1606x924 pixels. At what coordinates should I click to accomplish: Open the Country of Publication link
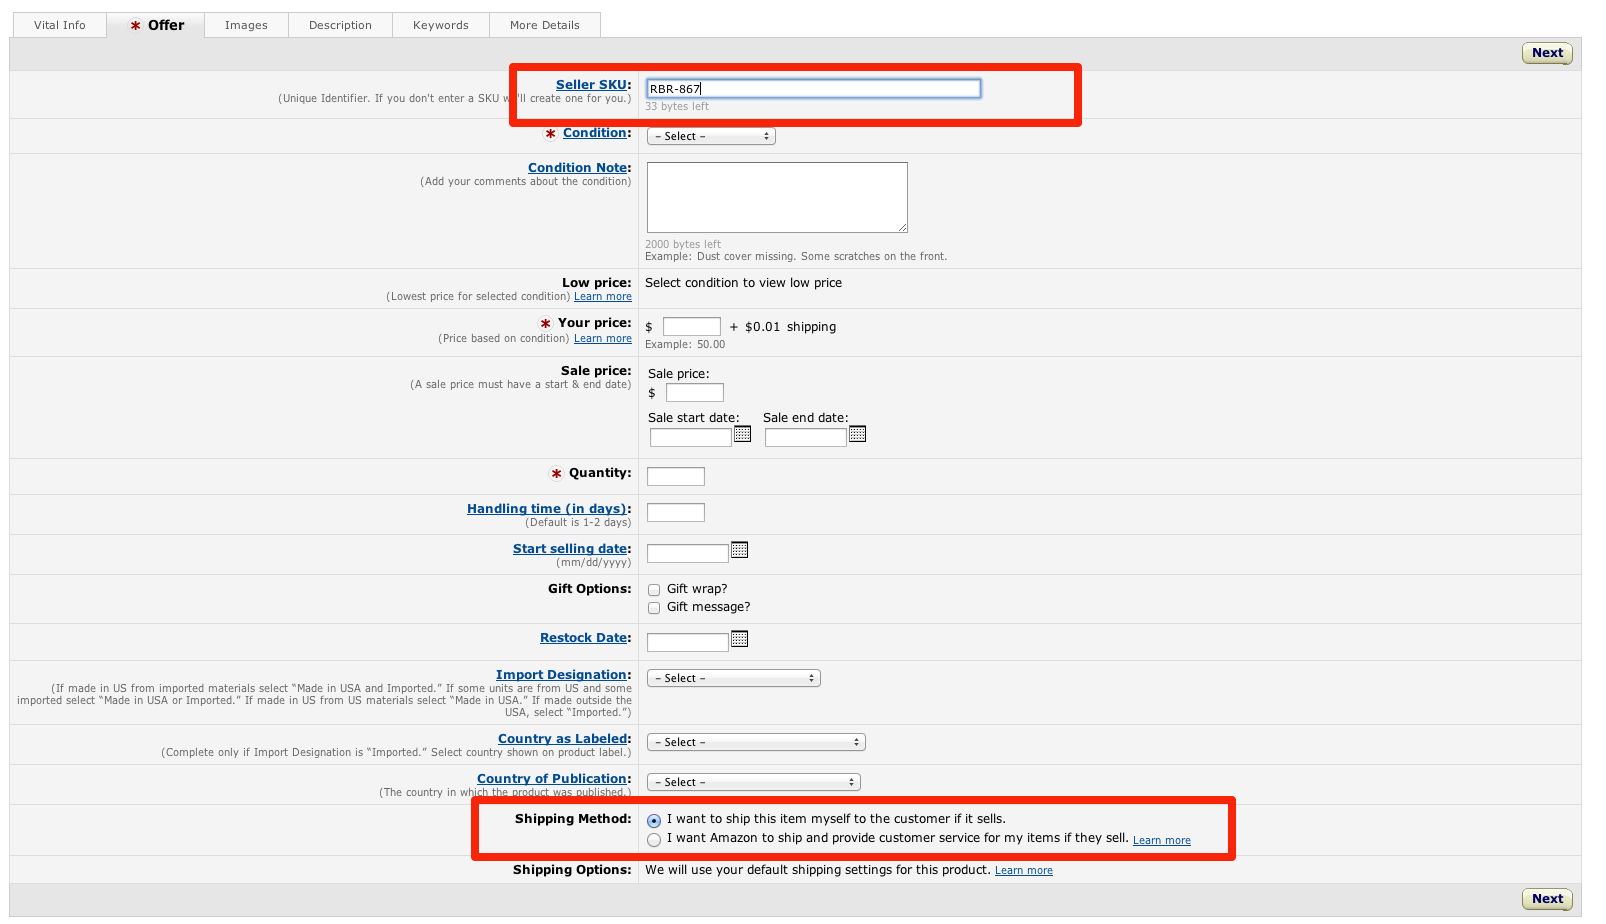[552, 779]
